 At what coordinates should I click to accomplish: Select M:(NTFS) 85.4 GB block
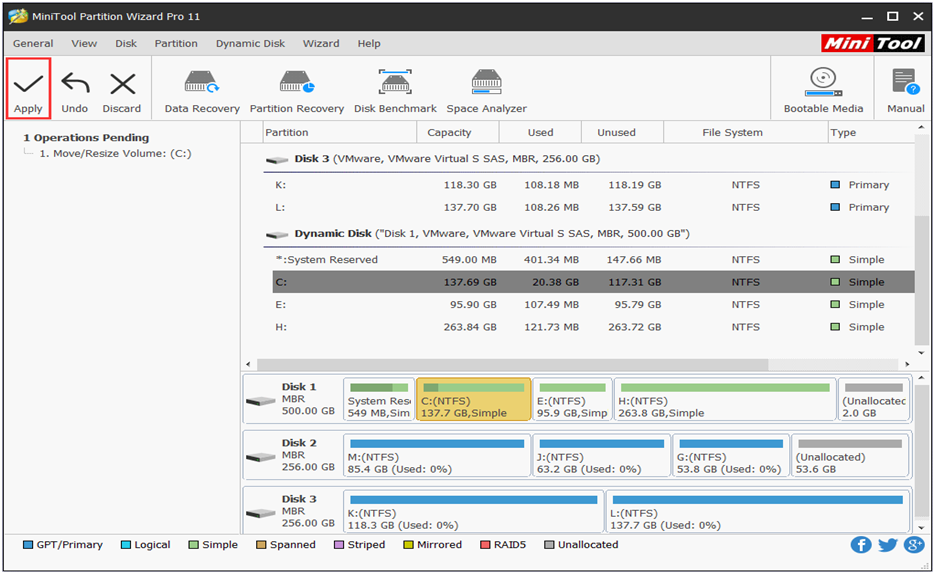[436, 455]
